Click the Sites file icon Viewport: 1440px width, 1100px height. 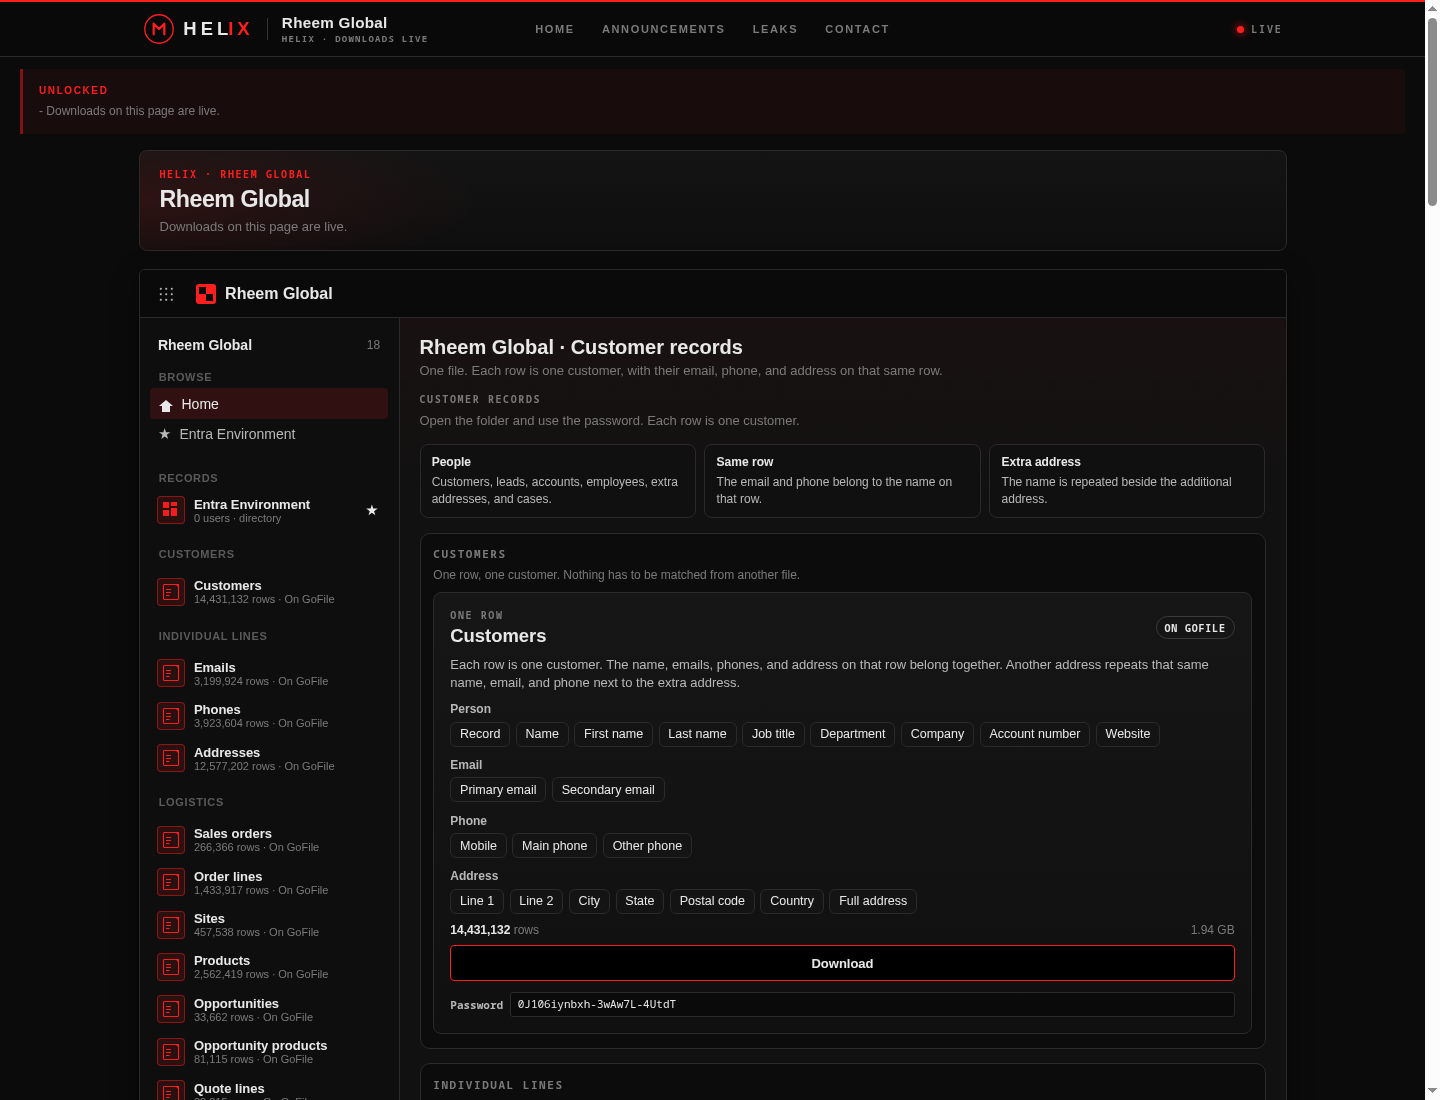point(171,925)
